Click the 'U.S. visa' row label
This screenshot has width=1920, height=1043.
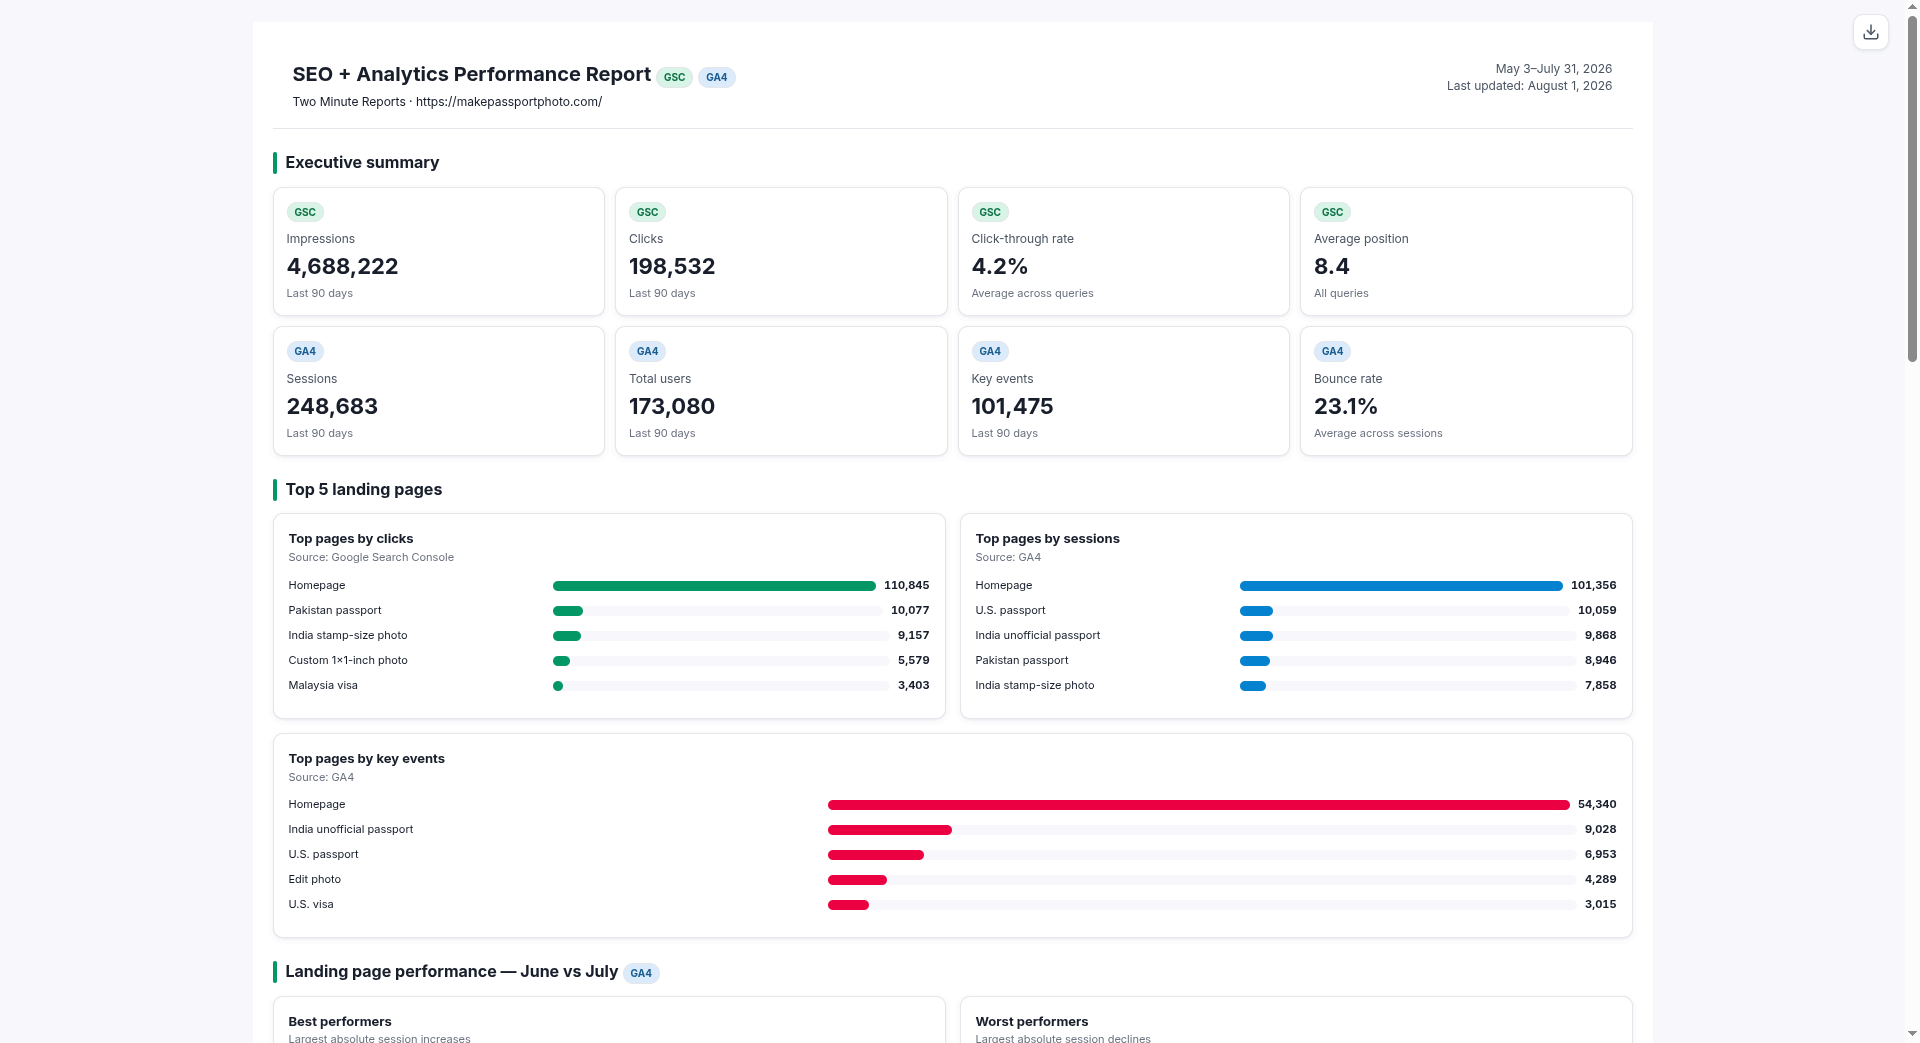point(311,905)
